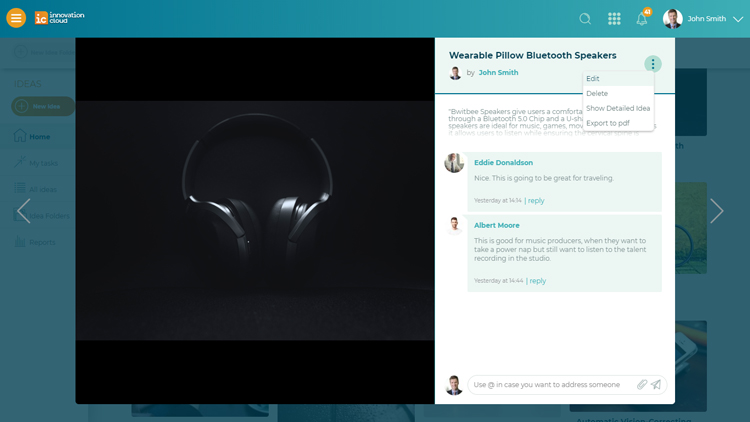Click the headphones idea image
The height and width of the screenshot is (422, 750).
tap(255, 221)
